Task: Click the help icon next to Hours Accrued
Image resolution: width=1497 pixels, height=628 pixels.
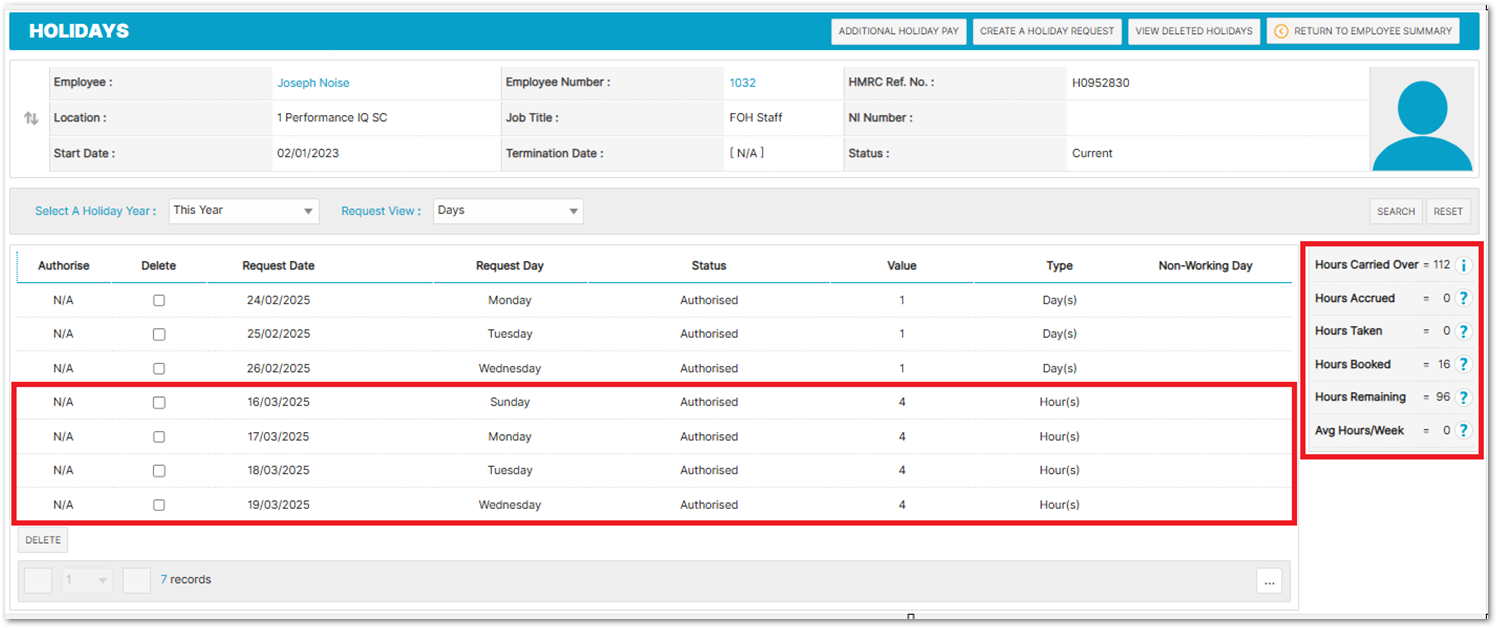Action: (1463, 298)
